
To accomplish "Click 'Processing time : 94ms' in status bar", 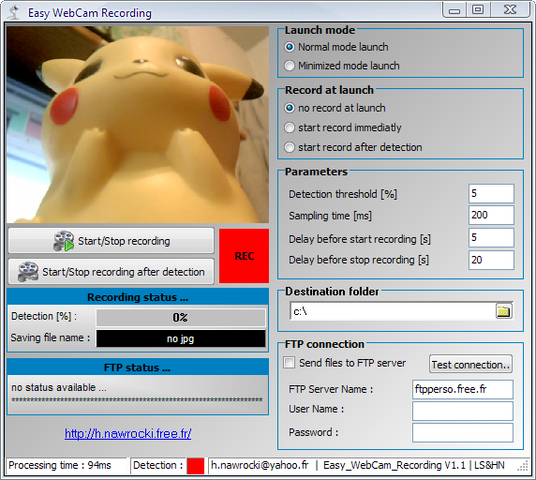I will click(x=60, y=465).
